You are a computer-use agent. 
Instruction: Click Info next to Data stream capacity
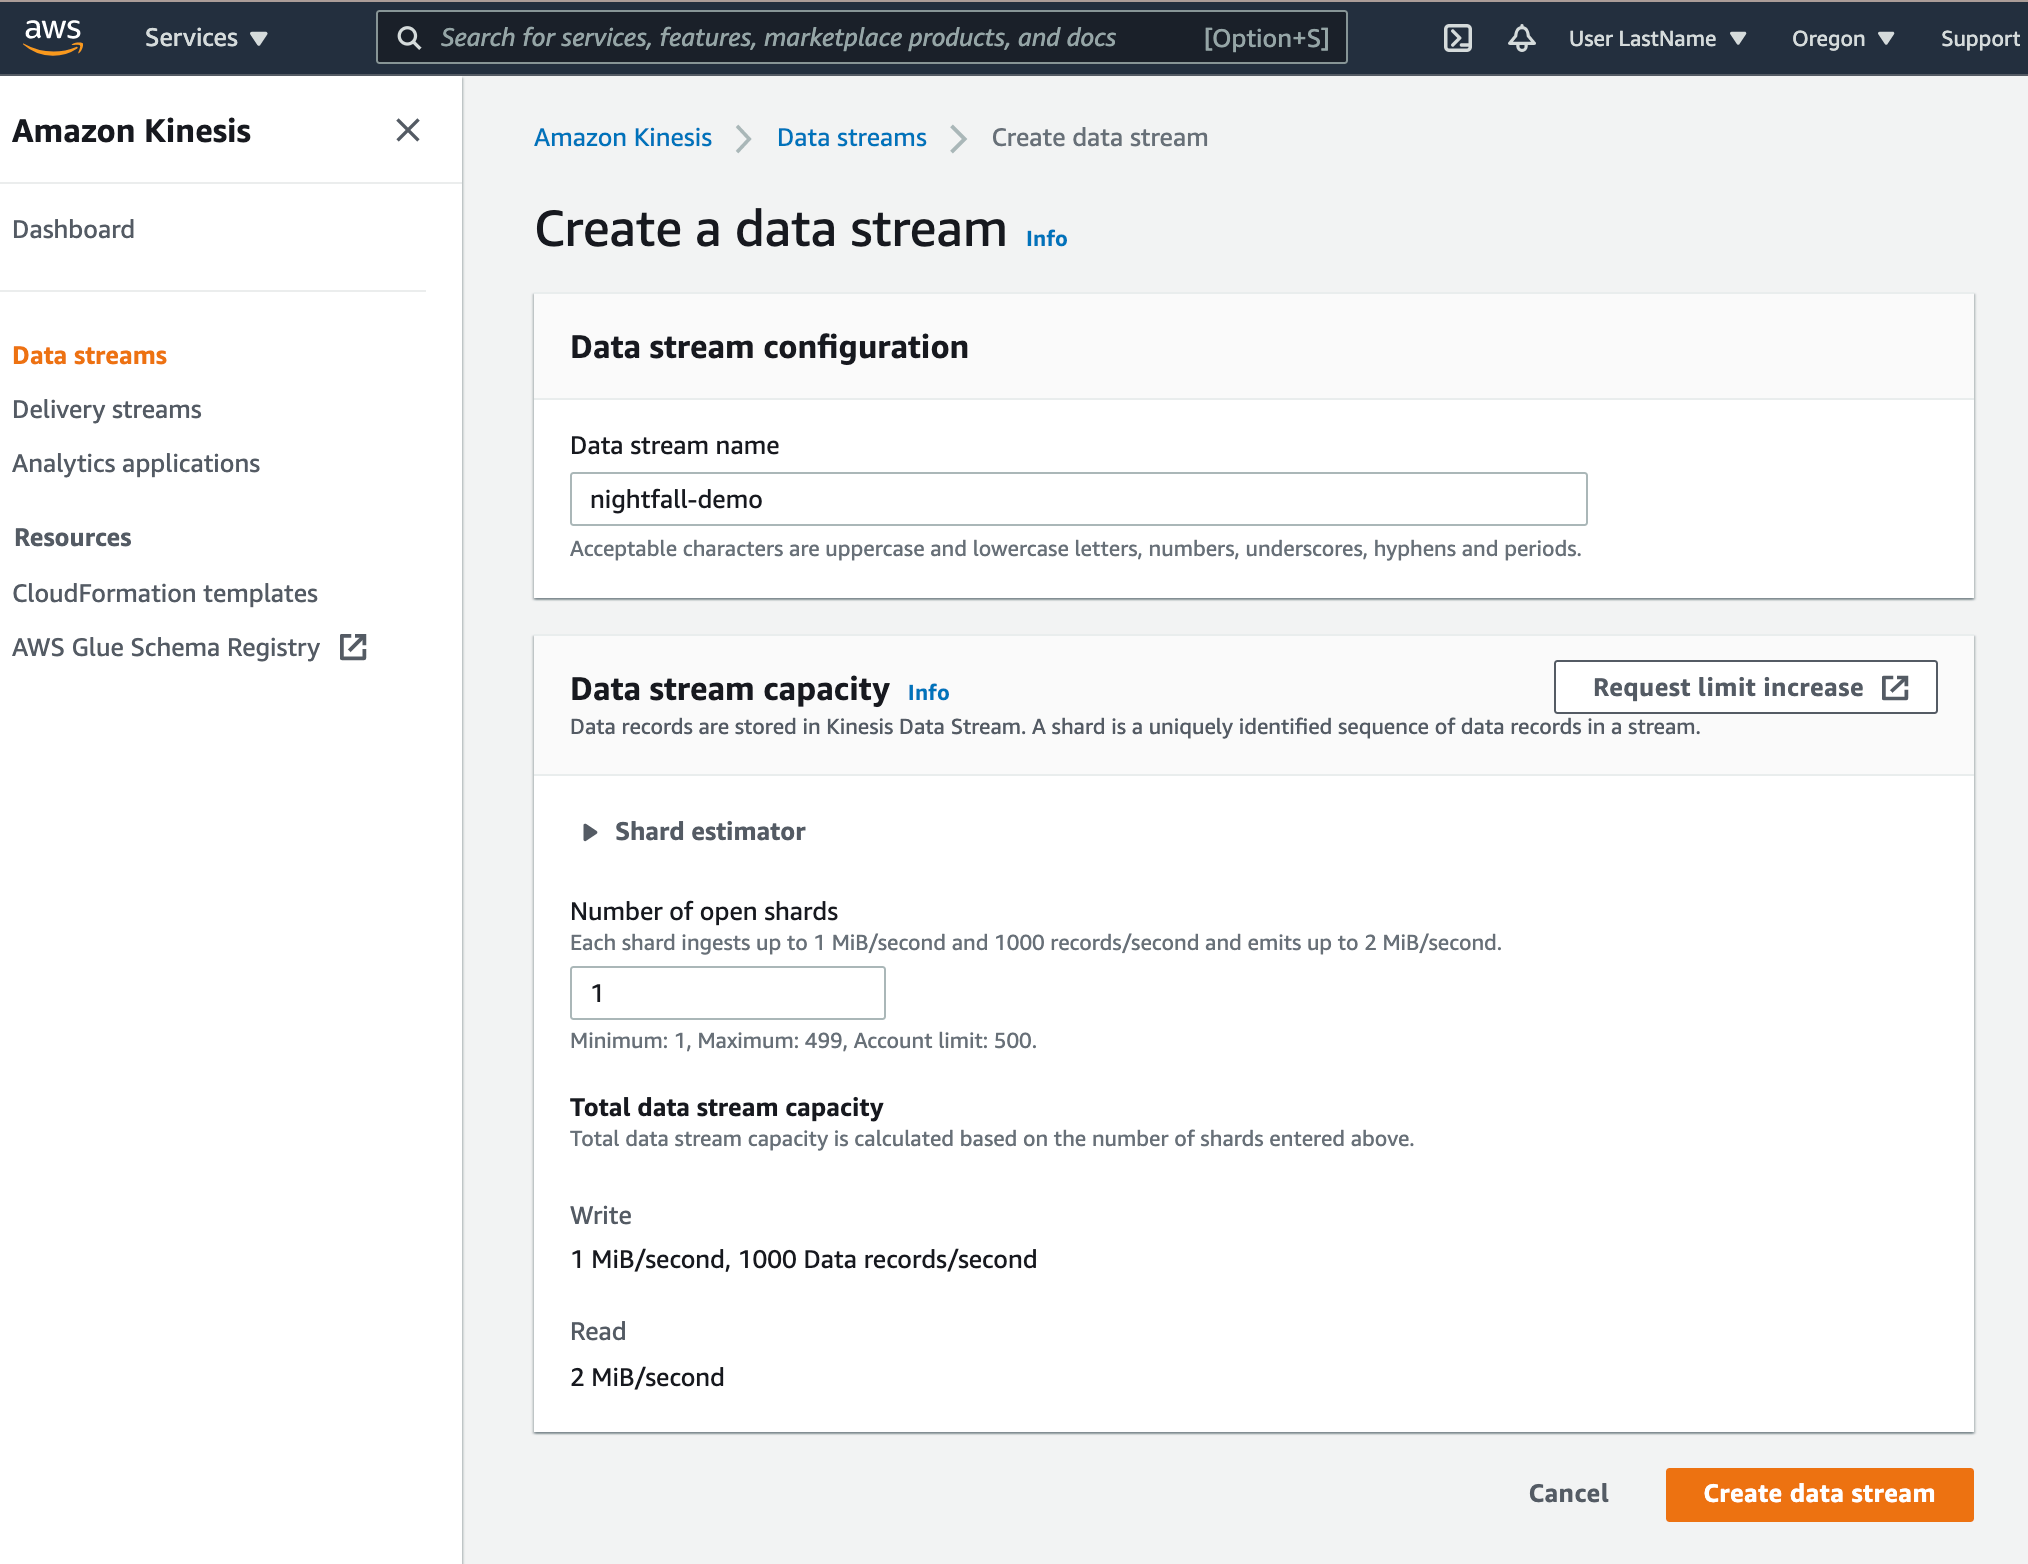tap(928, 692)
